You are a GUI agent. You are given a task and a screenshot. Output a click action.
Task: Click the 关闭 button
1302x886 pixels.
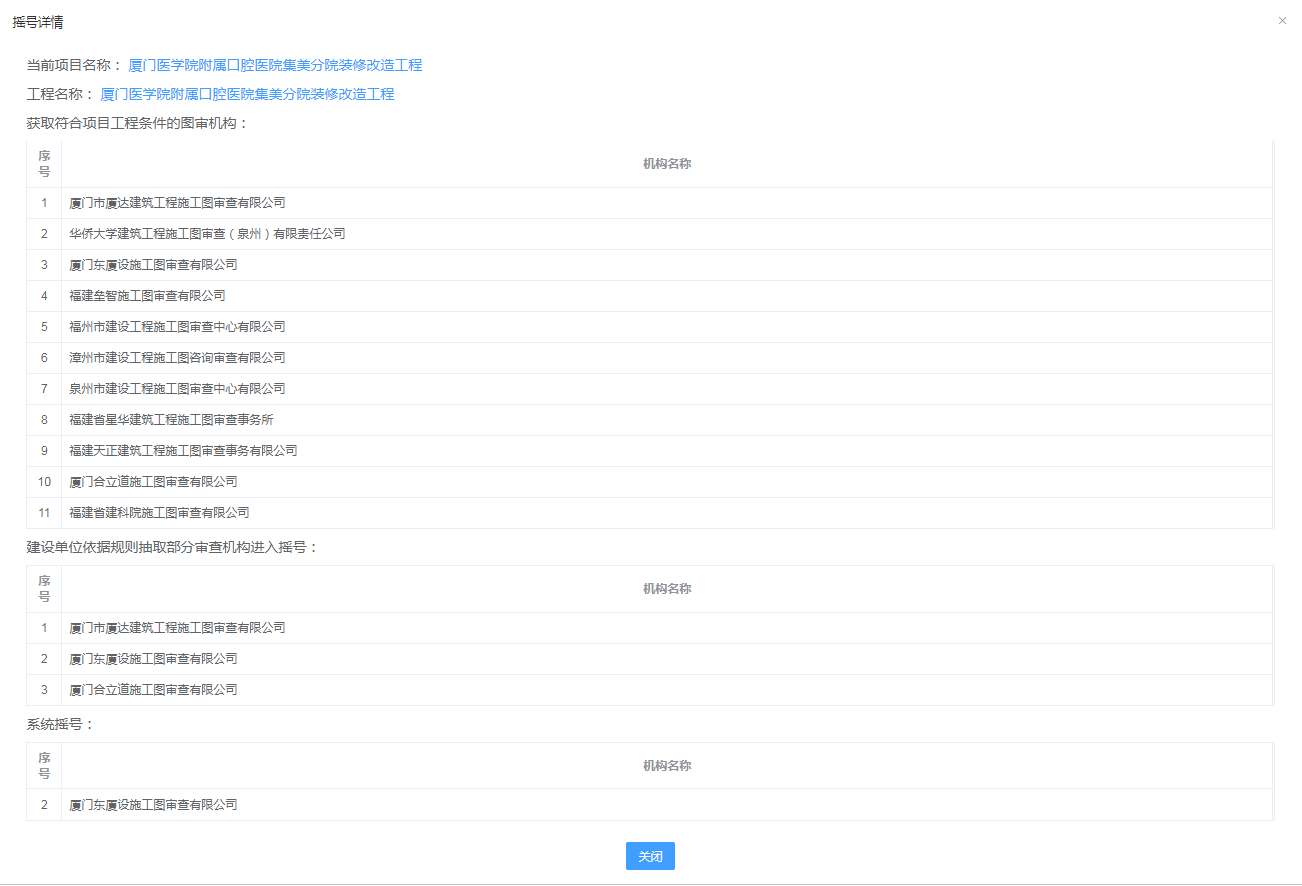coord(650,856)
